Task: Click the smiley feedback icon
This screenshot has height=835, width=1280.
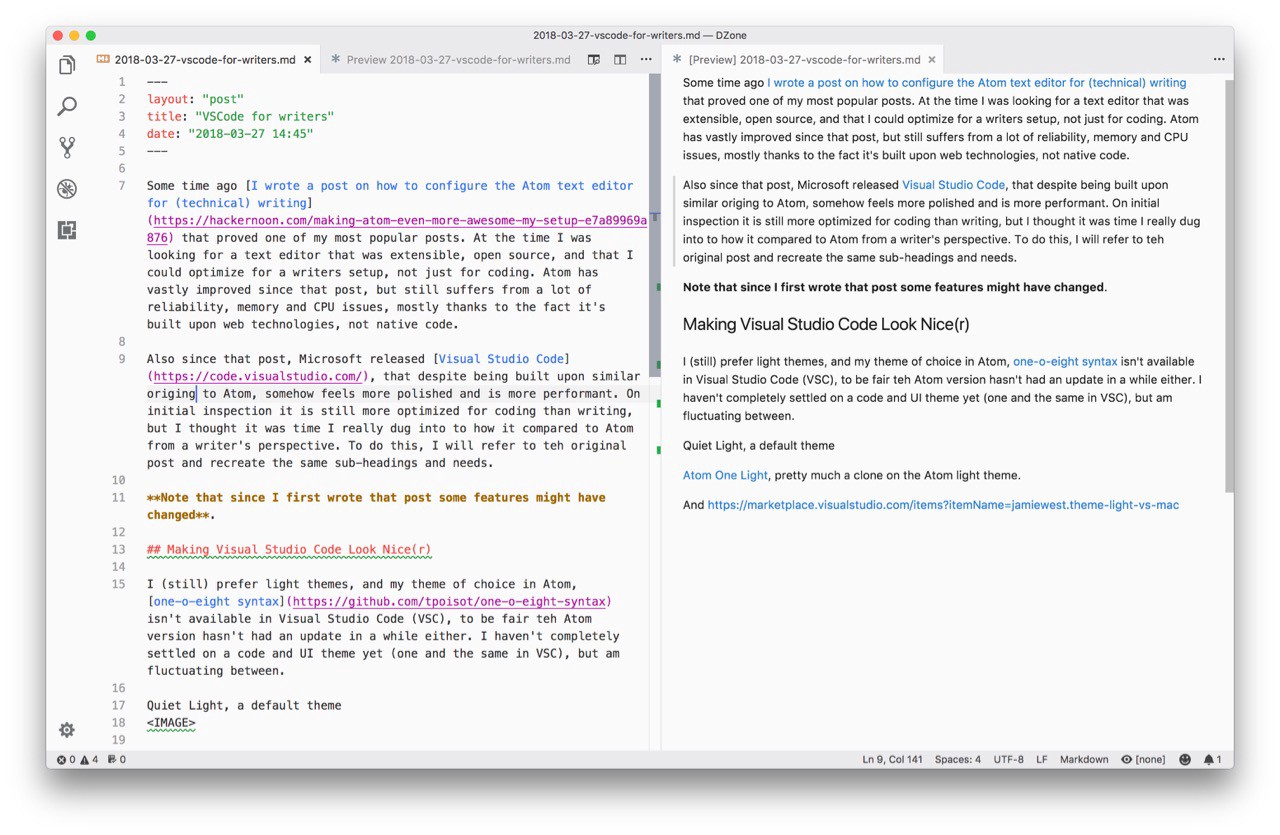Action: tap(1185, 760)
